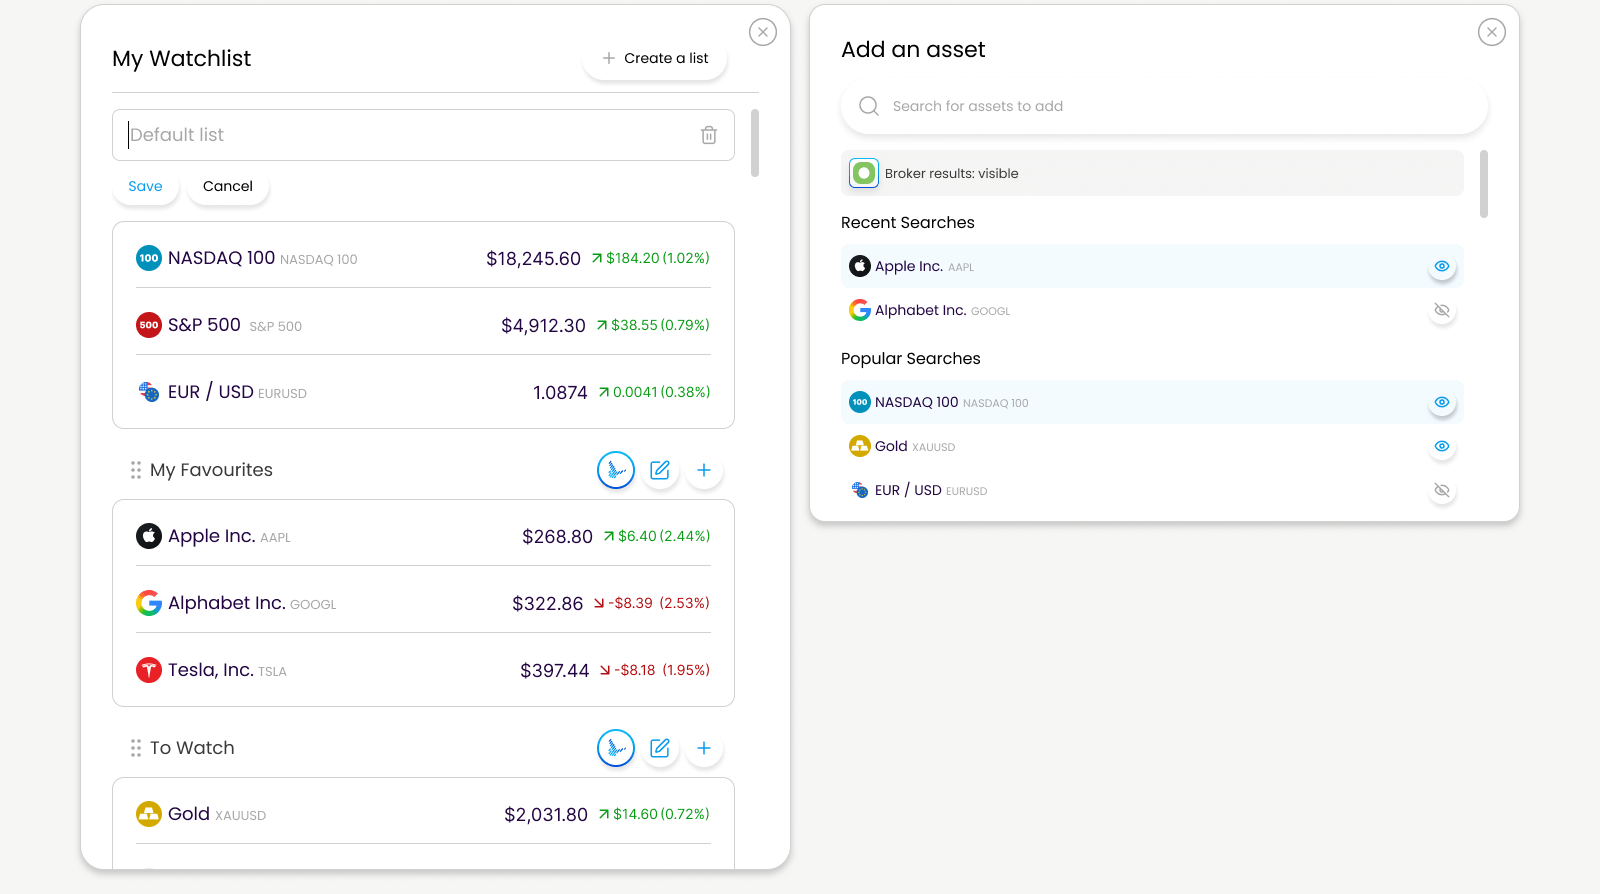
Task: Click the Gold logo in To Watch
Action: click(149, 814)
